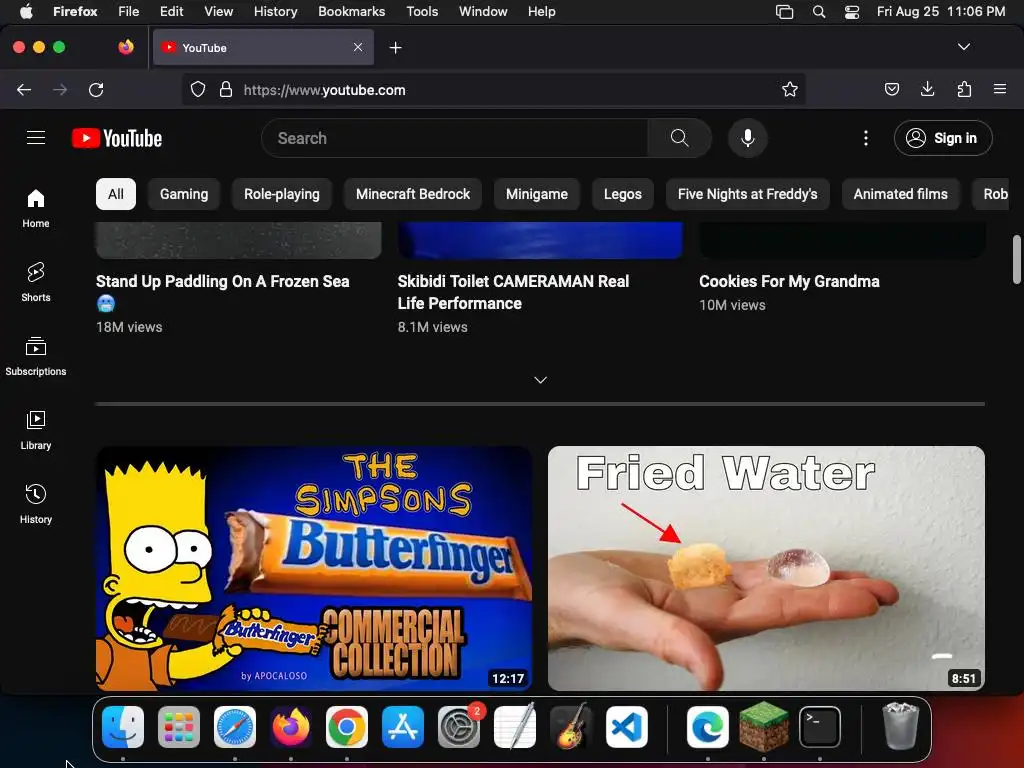Image resolution: width=1024 pixels, height=768 pixels.
Task: Click the search magnifier button
Action: [679, 138]
